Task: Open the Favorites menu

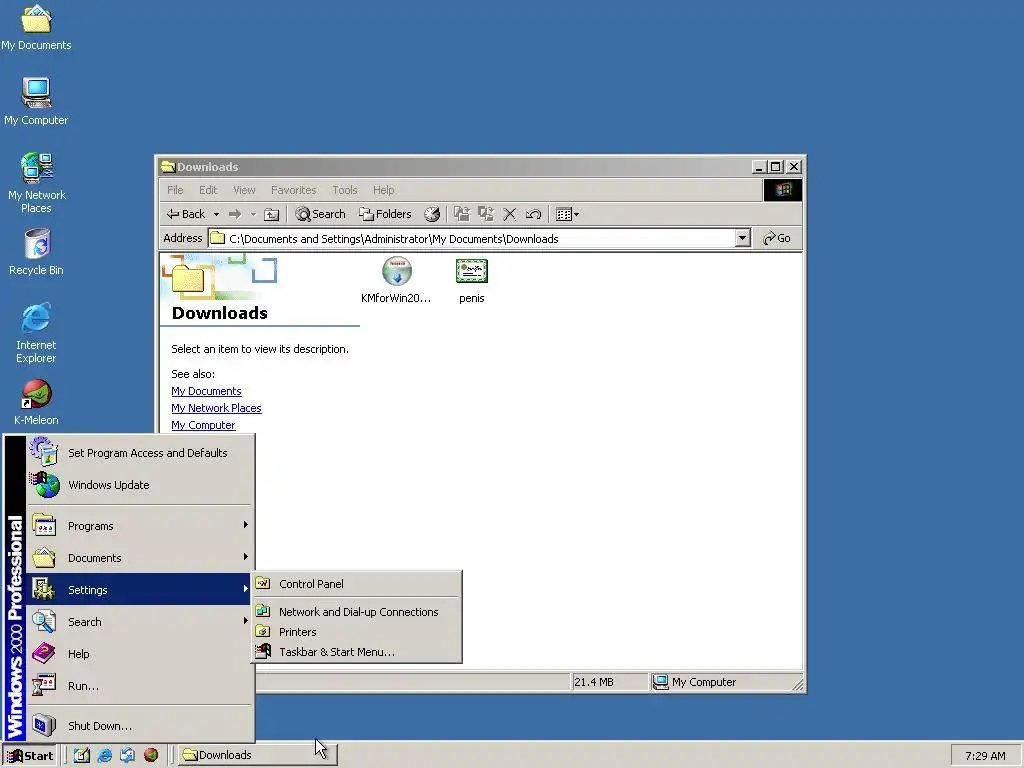Action: point(293,190)
